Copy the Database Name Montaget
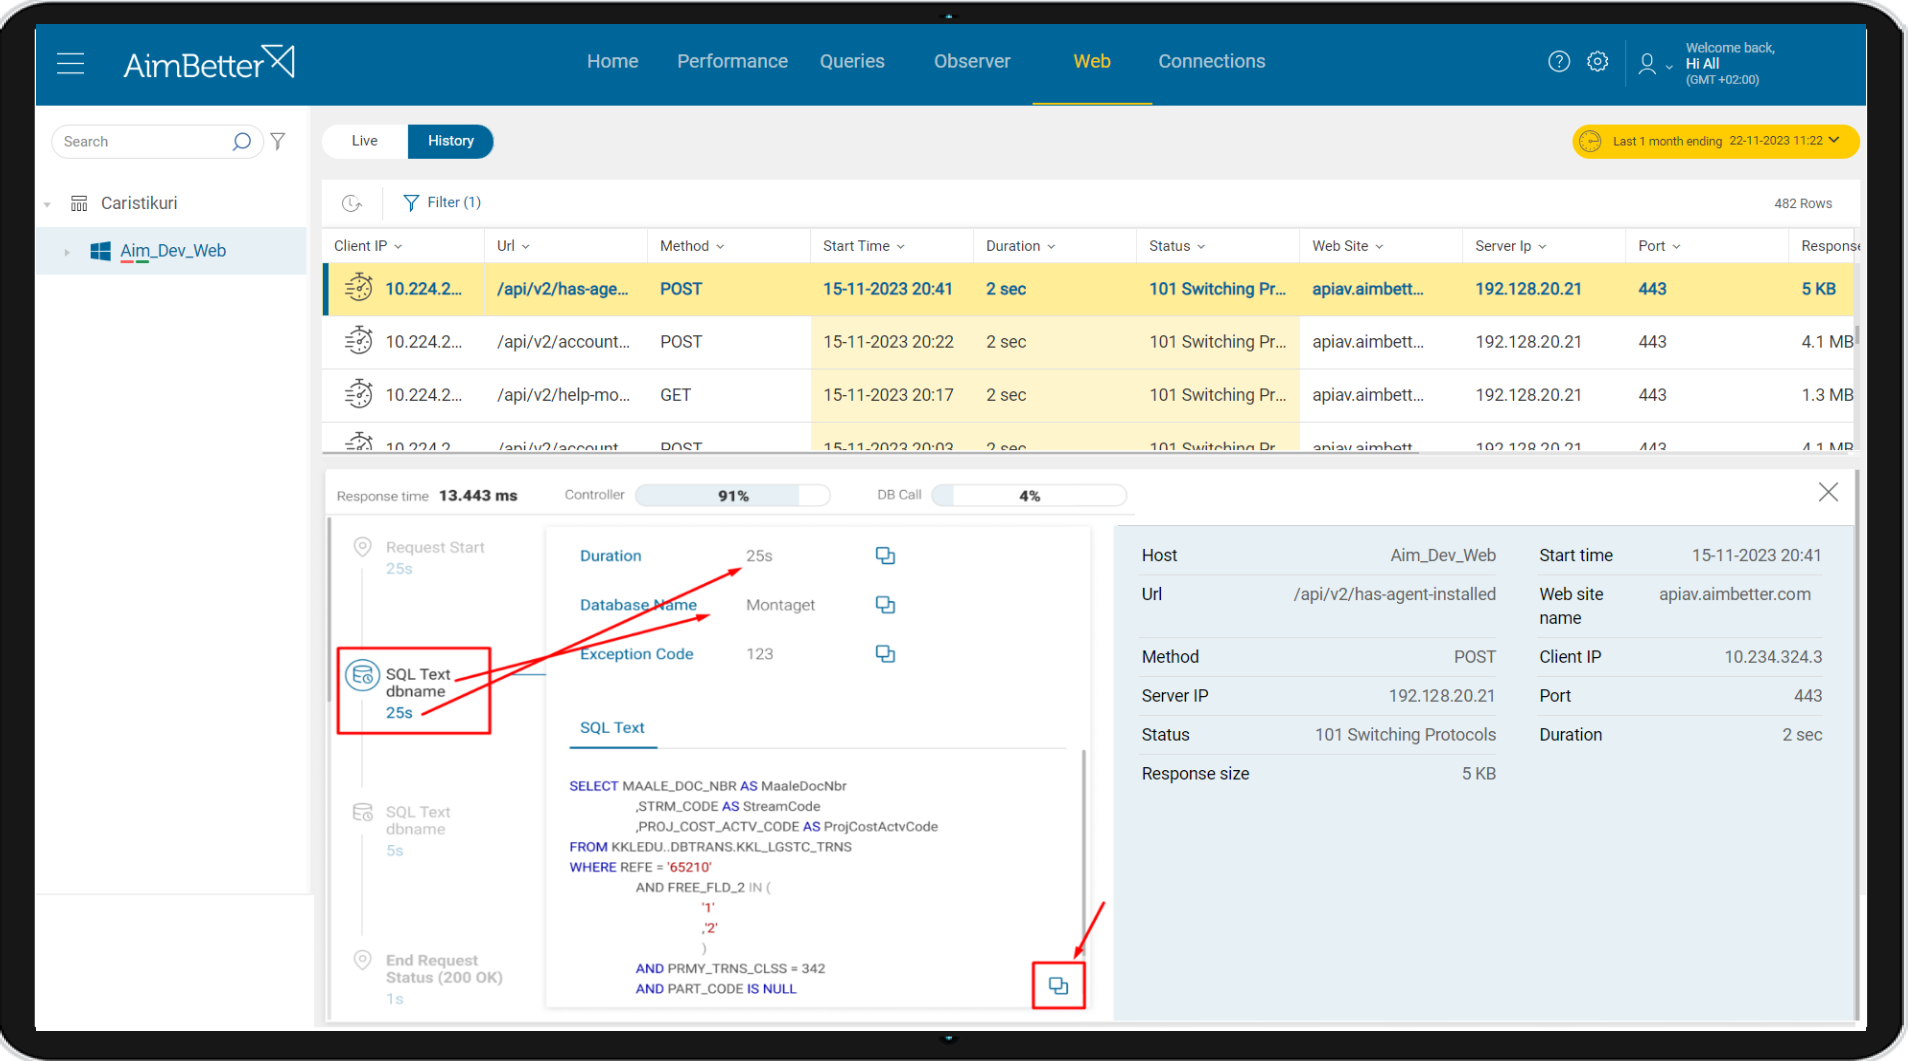This screenshot has height=1061, width=1908. coord(885,605)
